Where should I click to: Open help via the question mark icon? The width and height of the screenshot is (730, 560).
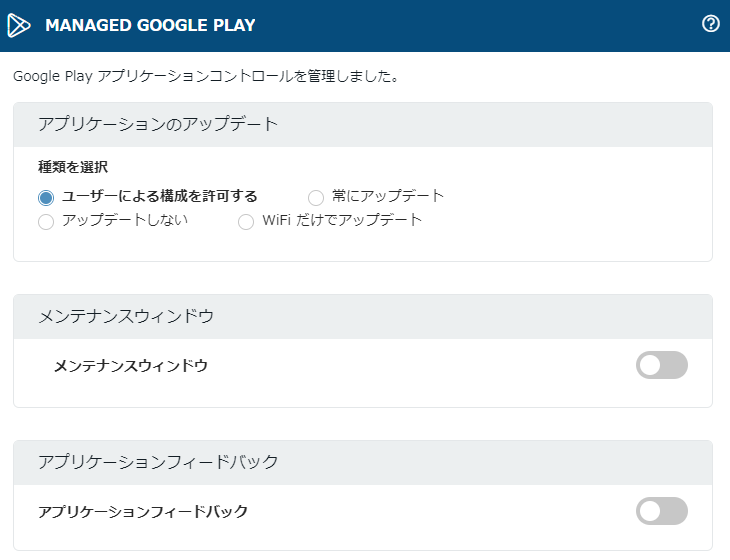tap(711, 25)
